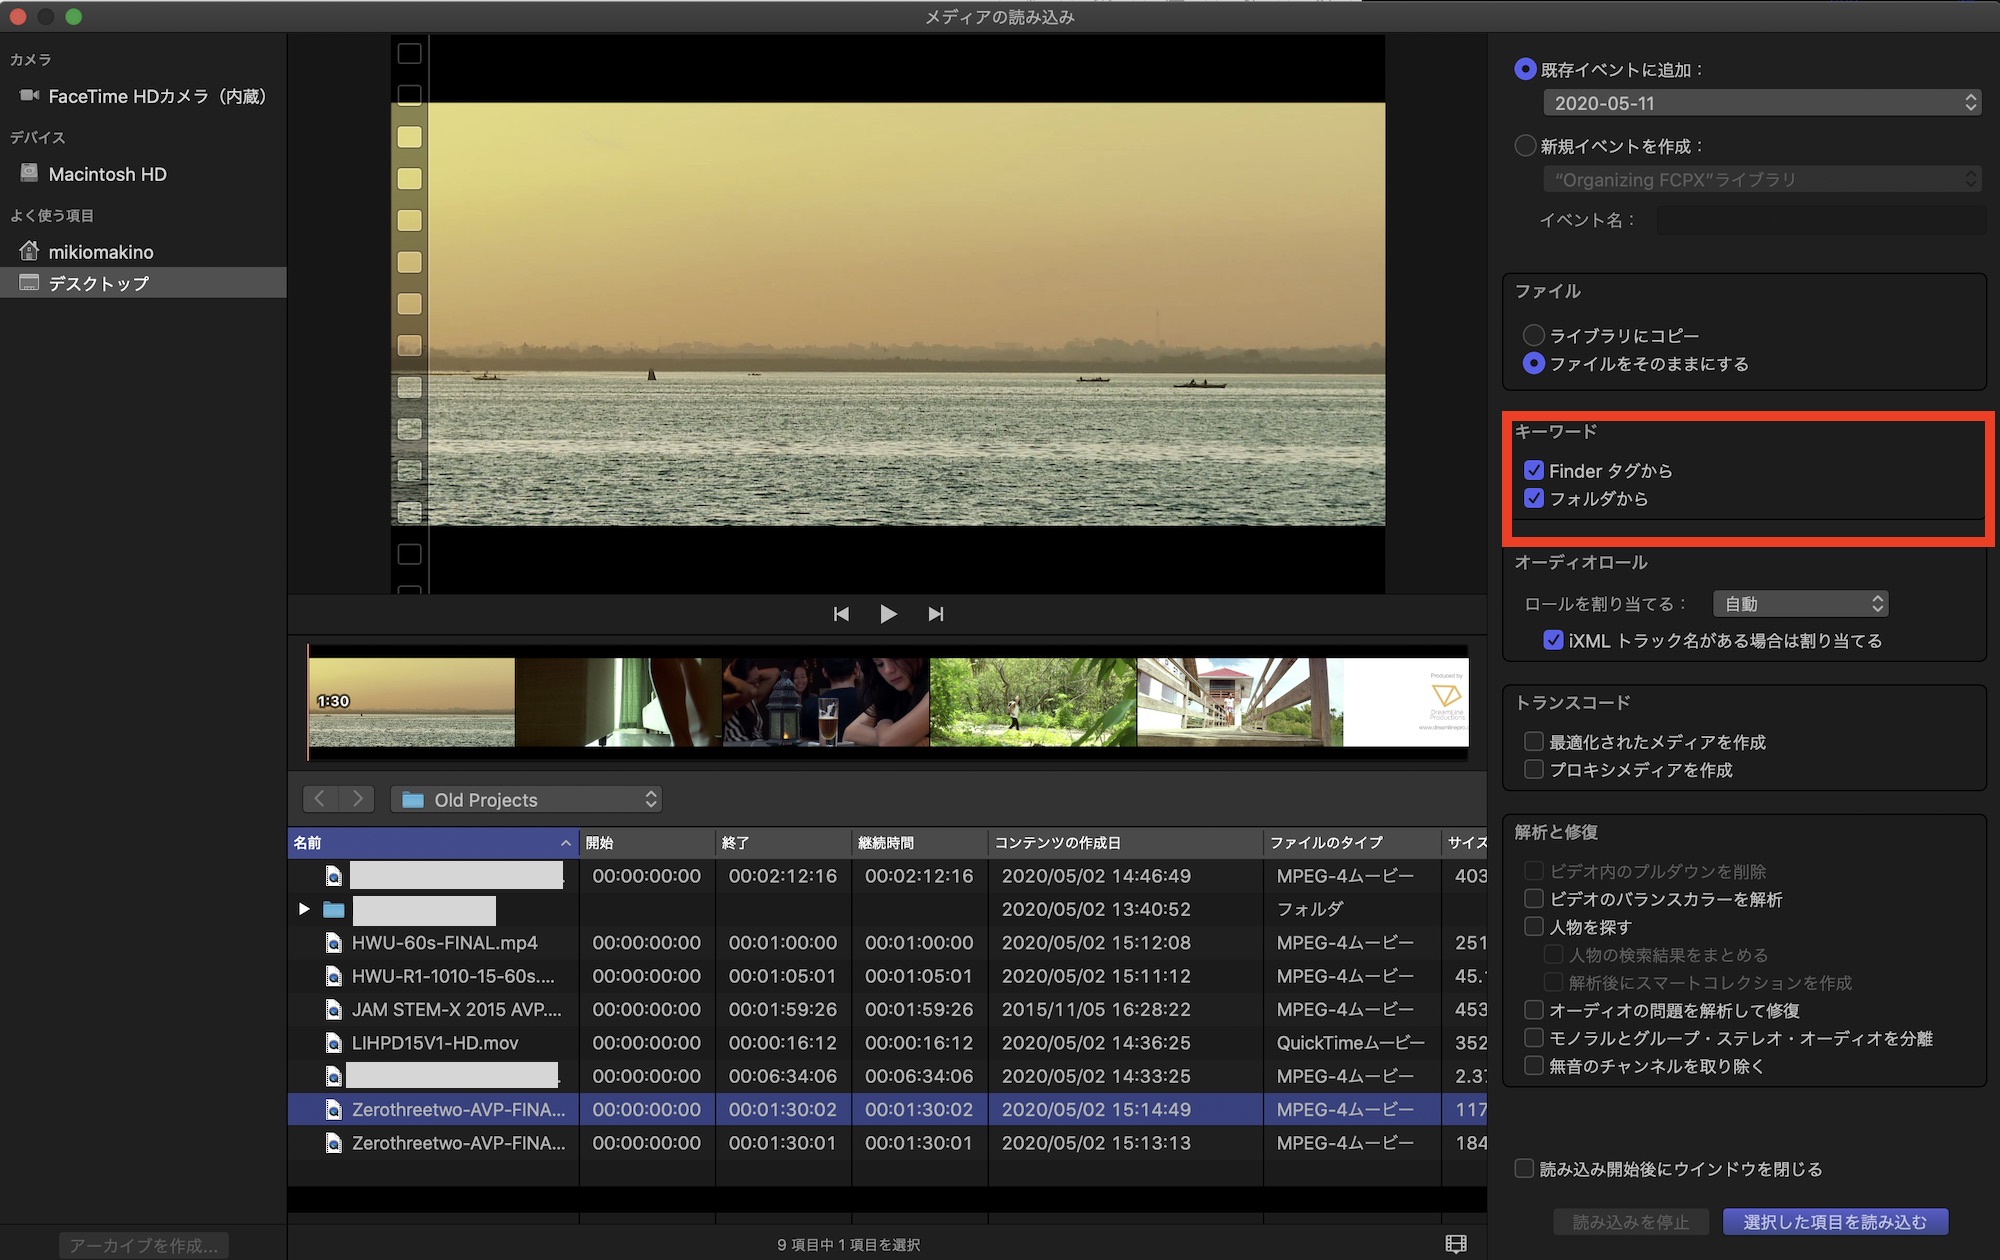2000x1260 pixels.
Task: Enable create optimized media checkbox
Action: (1534, 742)
